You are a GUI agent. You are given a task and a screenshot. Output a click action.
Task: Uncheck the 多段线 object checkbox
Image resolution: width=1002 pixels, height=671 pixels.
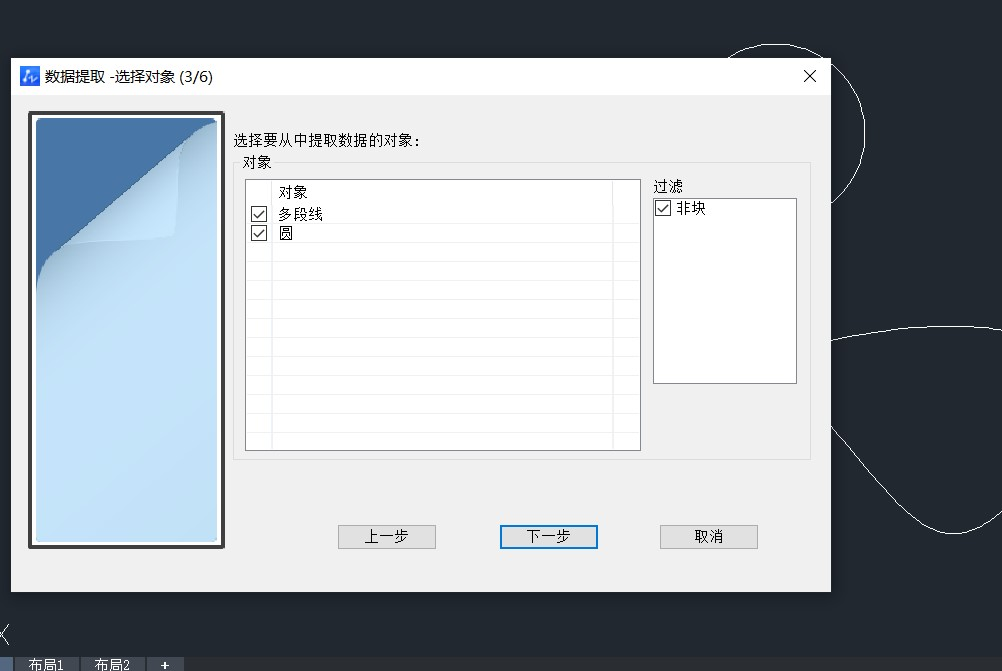pos(259,214)
